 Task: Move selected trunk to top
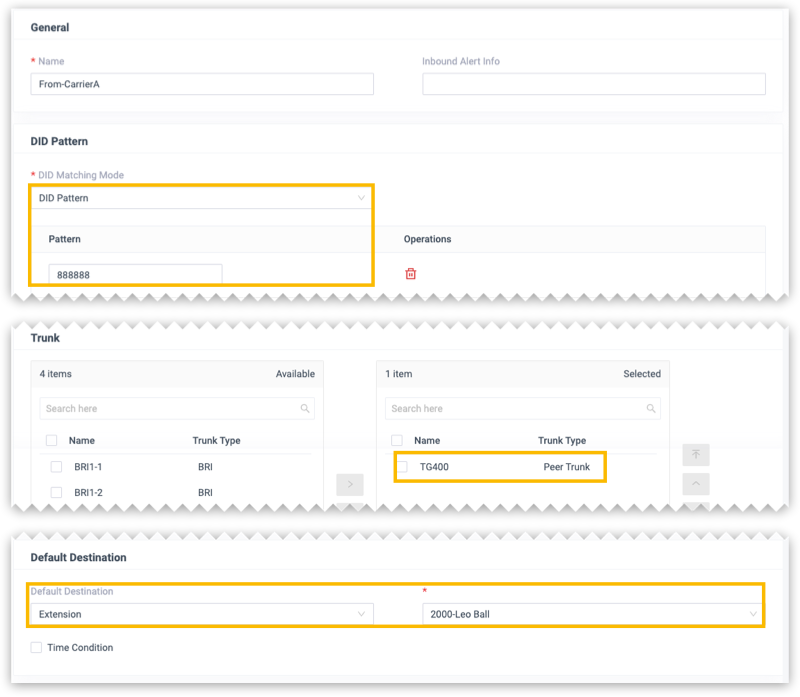[x=696, y=455]
